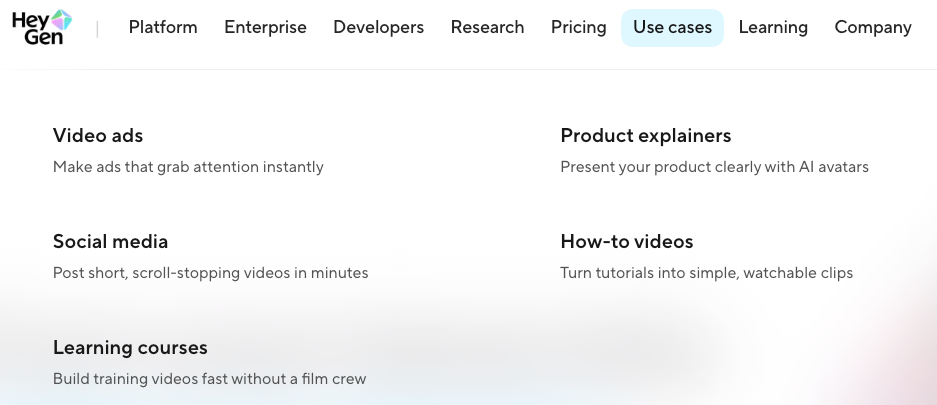Open the Platform menu
The height and width of the screenshot is (405, 937).
163,28
